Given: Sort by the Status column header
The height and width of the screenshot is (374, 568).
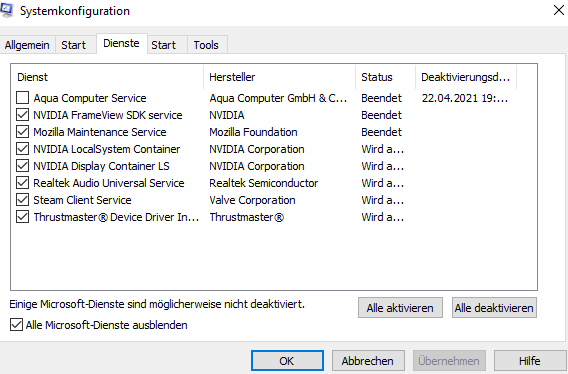Looking at the screenshot, I should (385, 77).
